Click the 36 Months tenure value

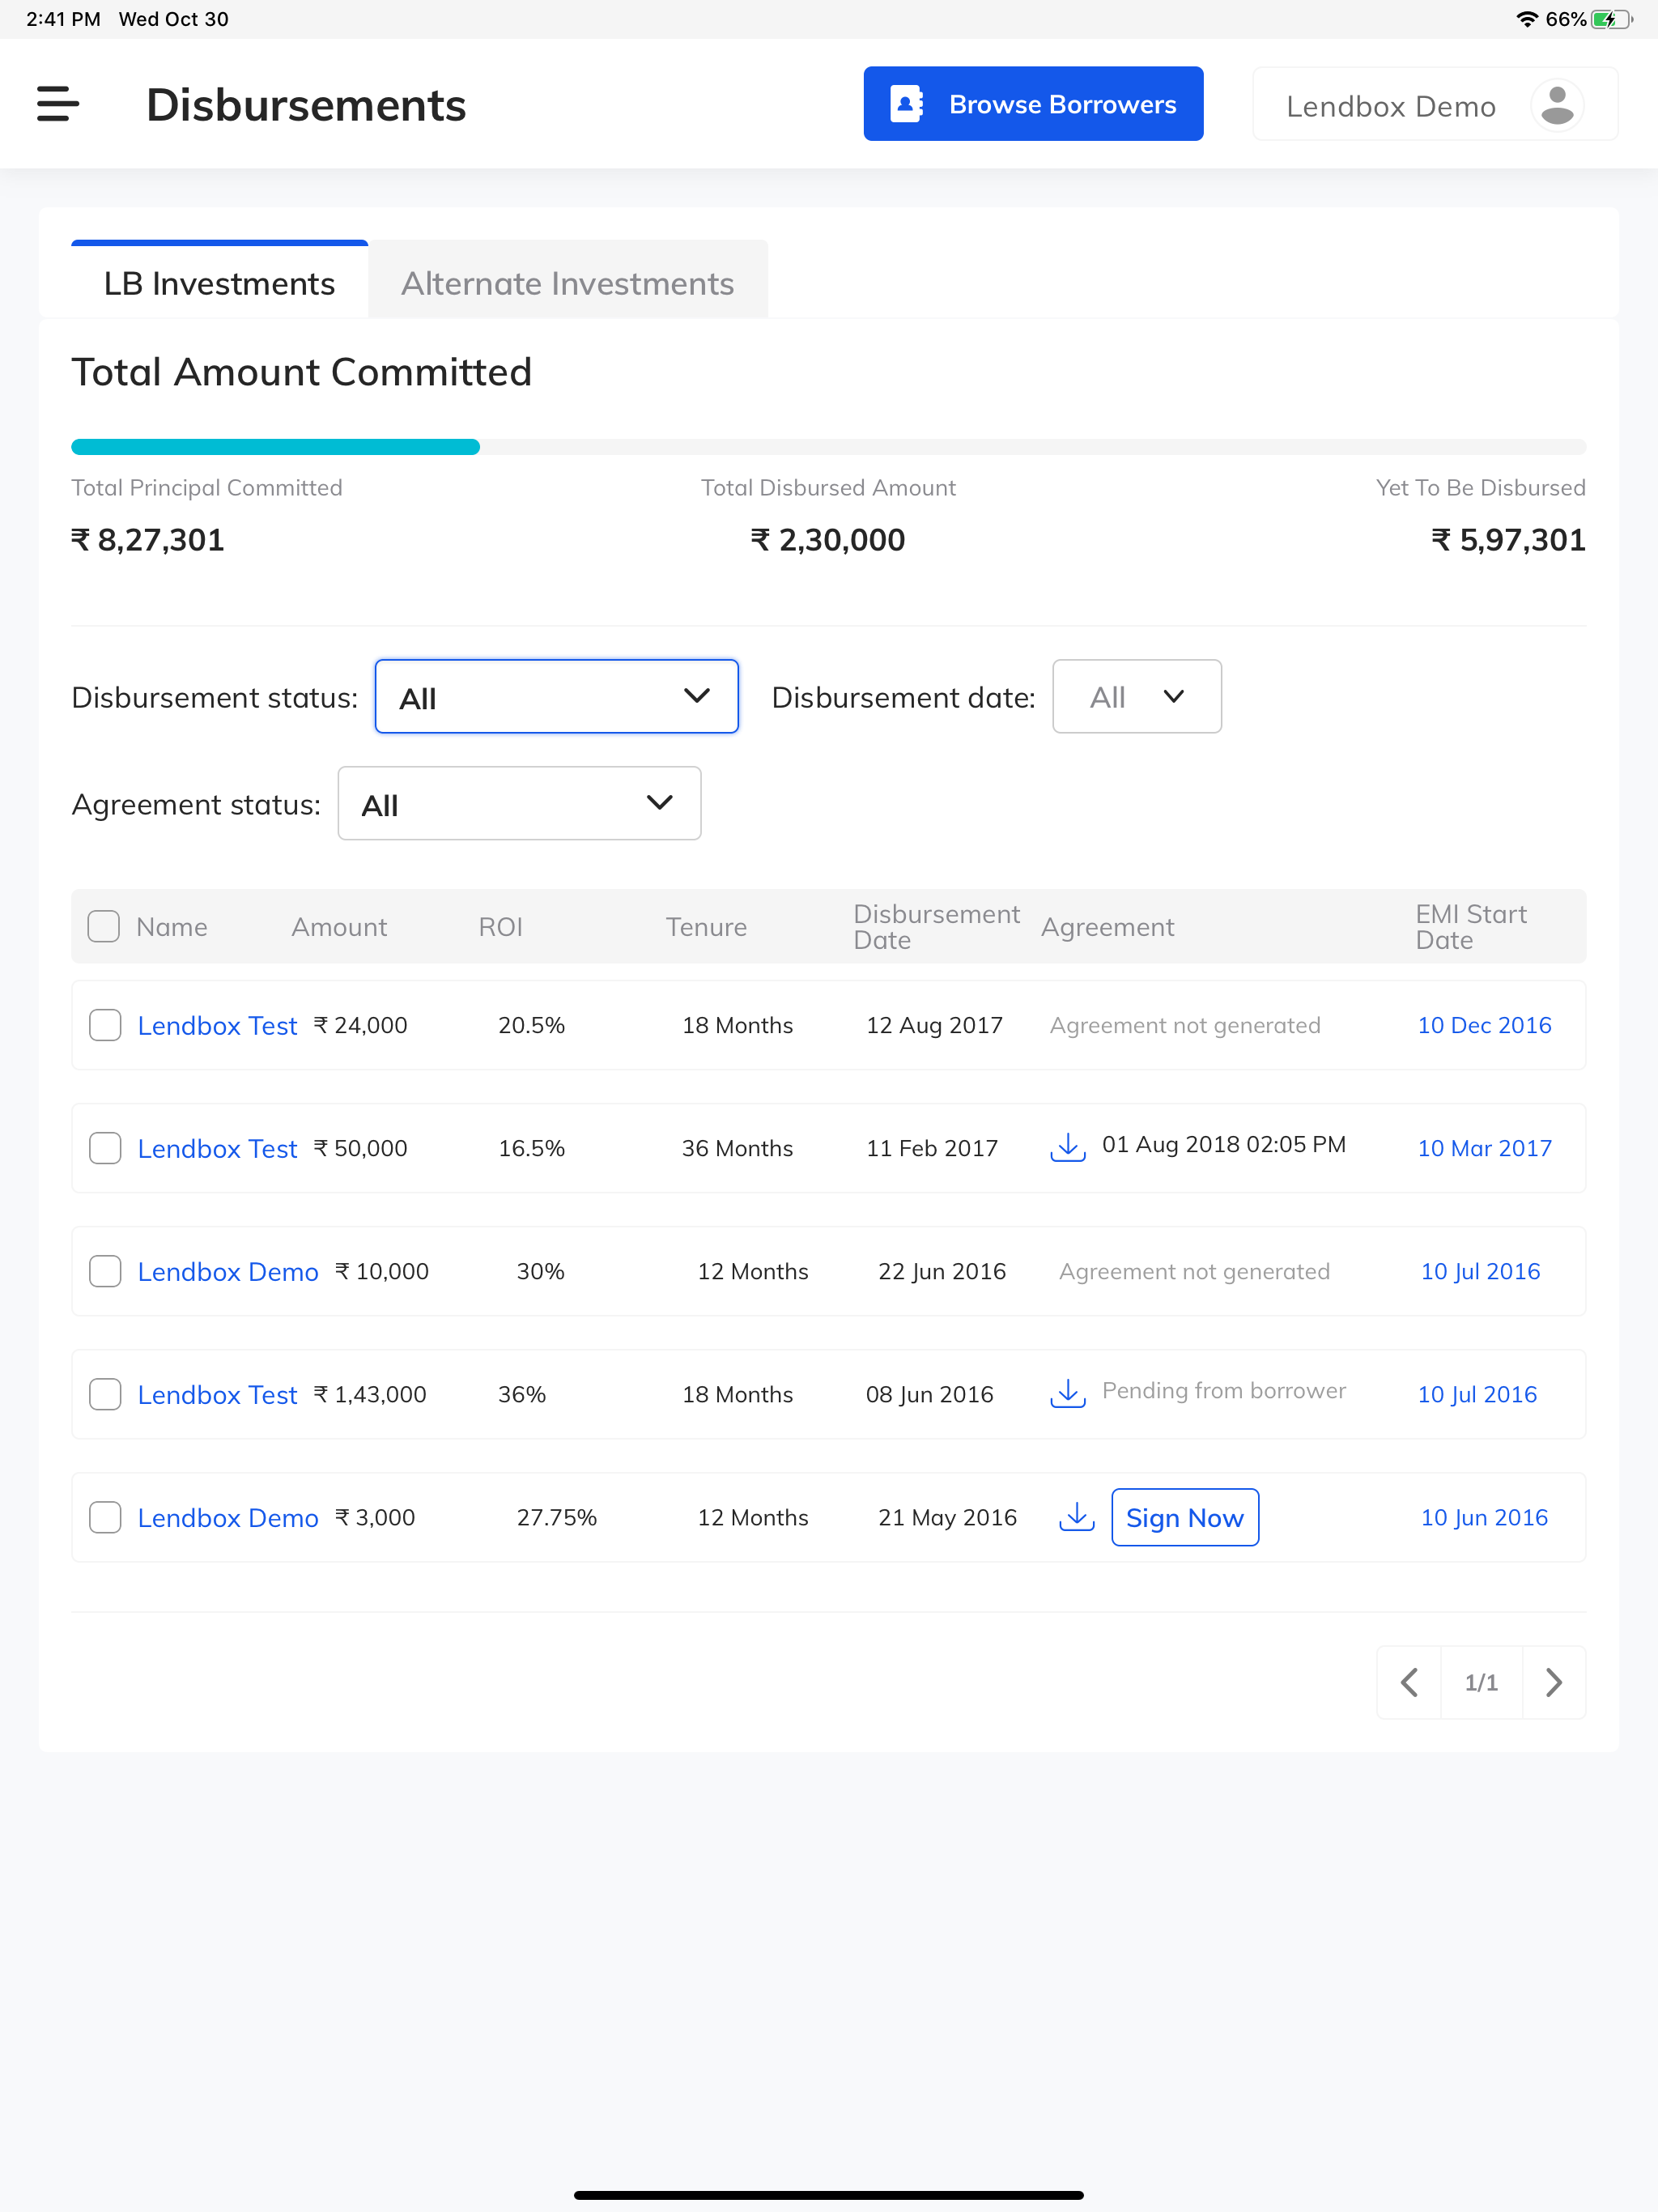(737, 1148)
